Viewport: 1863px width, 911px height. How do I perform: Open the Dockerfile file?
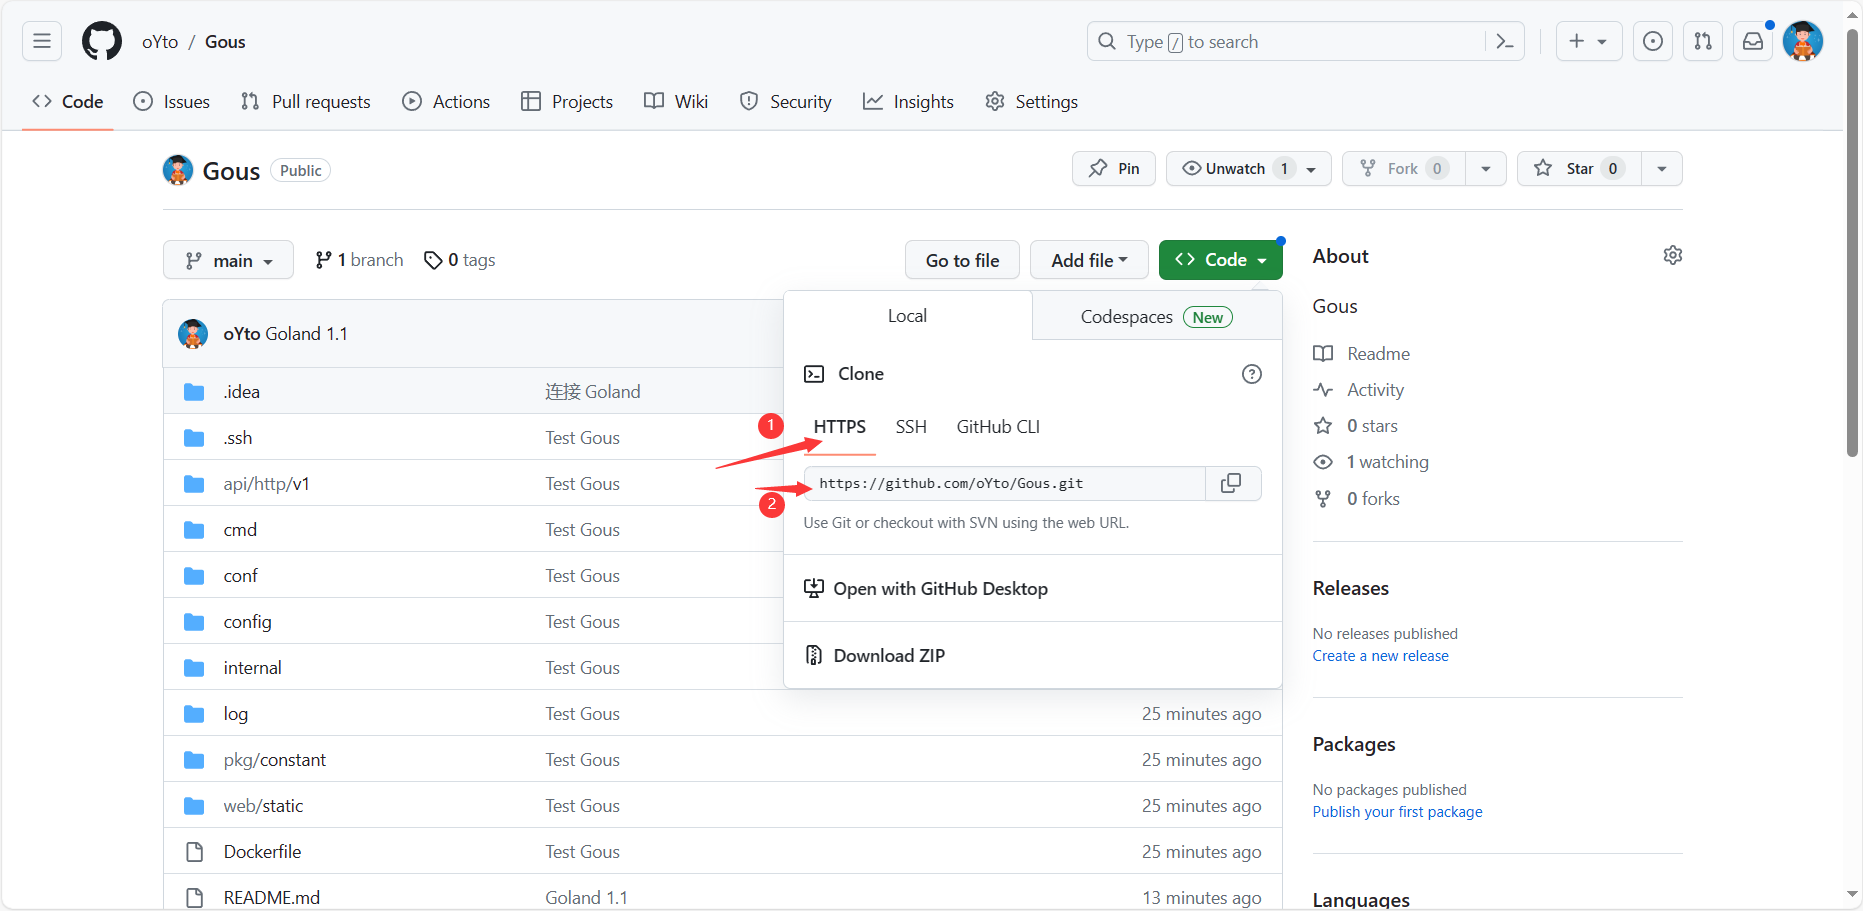coord(262,852)
